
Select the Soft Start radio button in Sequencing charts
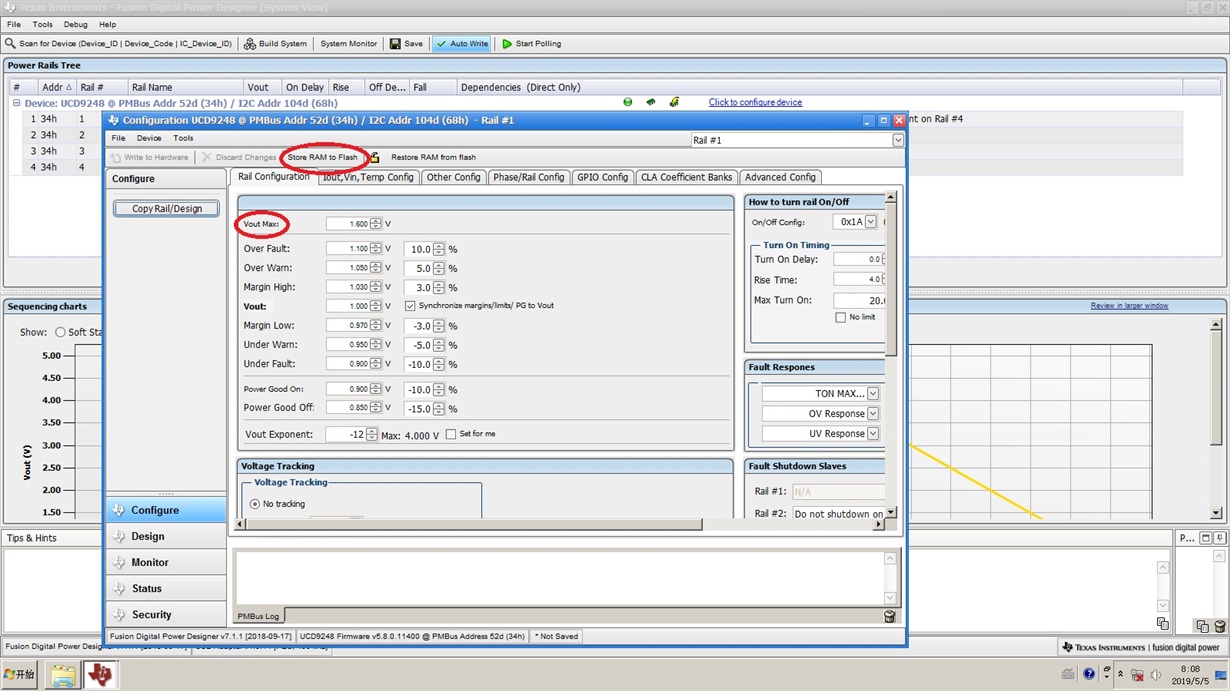pyautogui.click(x=60, y=332)
